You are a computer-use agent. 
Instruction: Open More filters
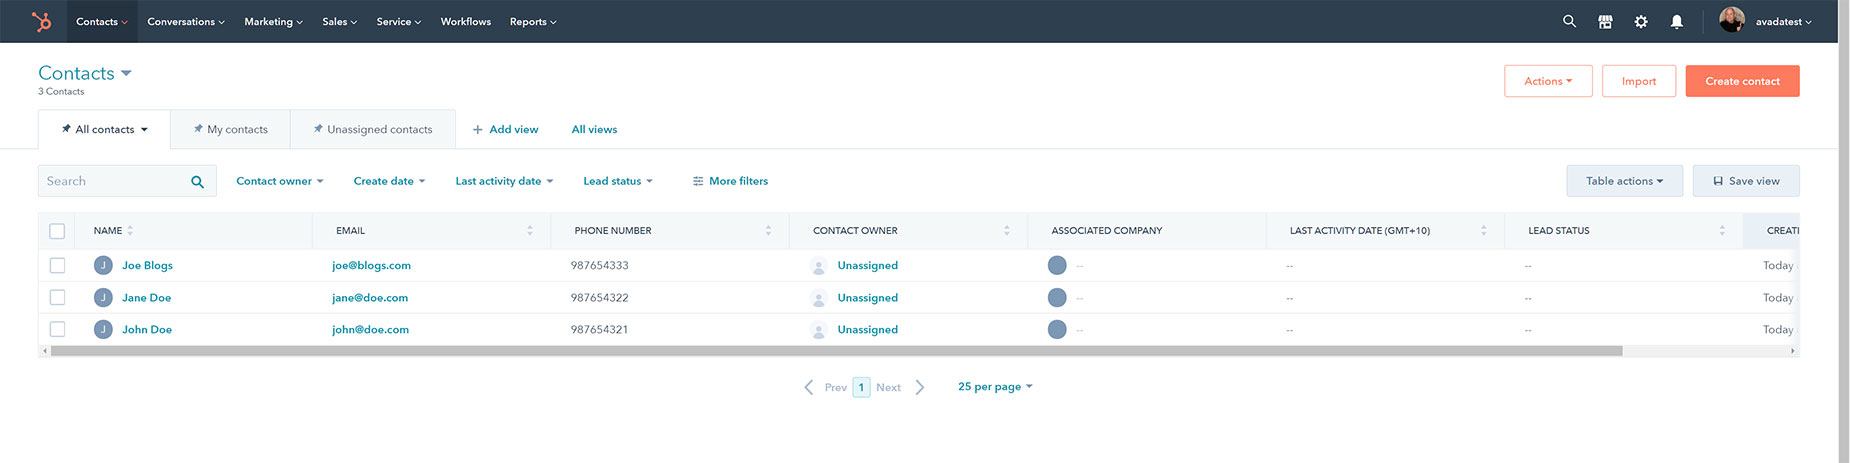[730, 181]
